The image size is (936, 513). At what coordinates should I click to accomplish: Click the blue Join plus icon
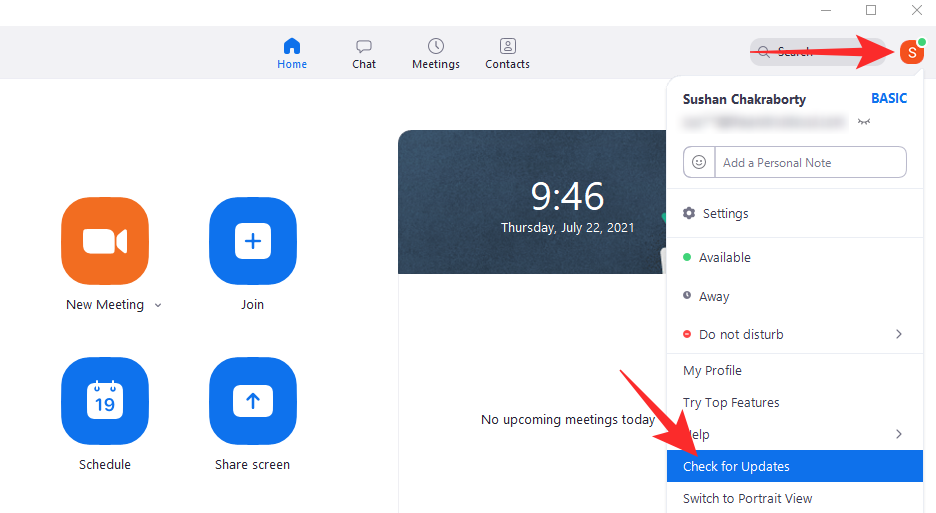252,241
